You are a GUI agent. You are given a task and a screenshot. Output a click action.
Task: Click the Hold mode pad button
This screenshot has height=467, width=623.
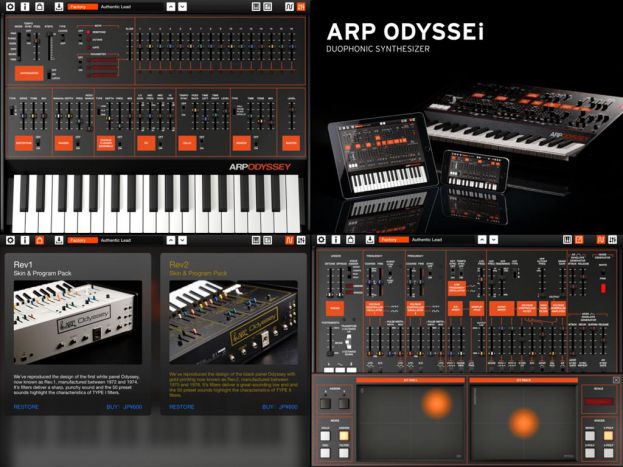point(325,435)
